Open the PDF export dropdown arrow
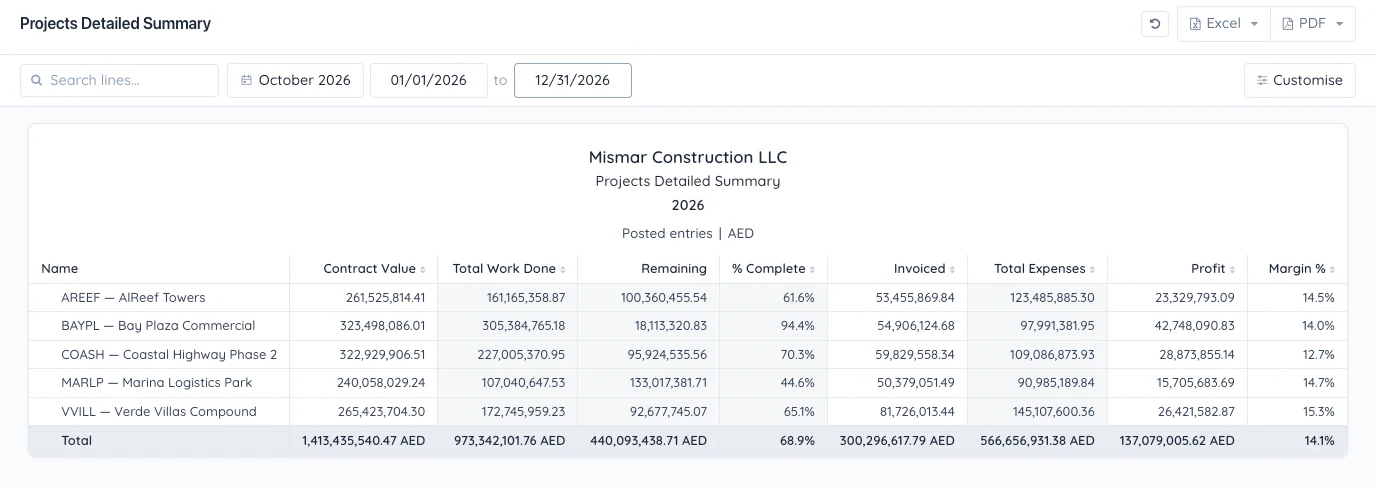Screen dimensions: 1376x488 1340,24
